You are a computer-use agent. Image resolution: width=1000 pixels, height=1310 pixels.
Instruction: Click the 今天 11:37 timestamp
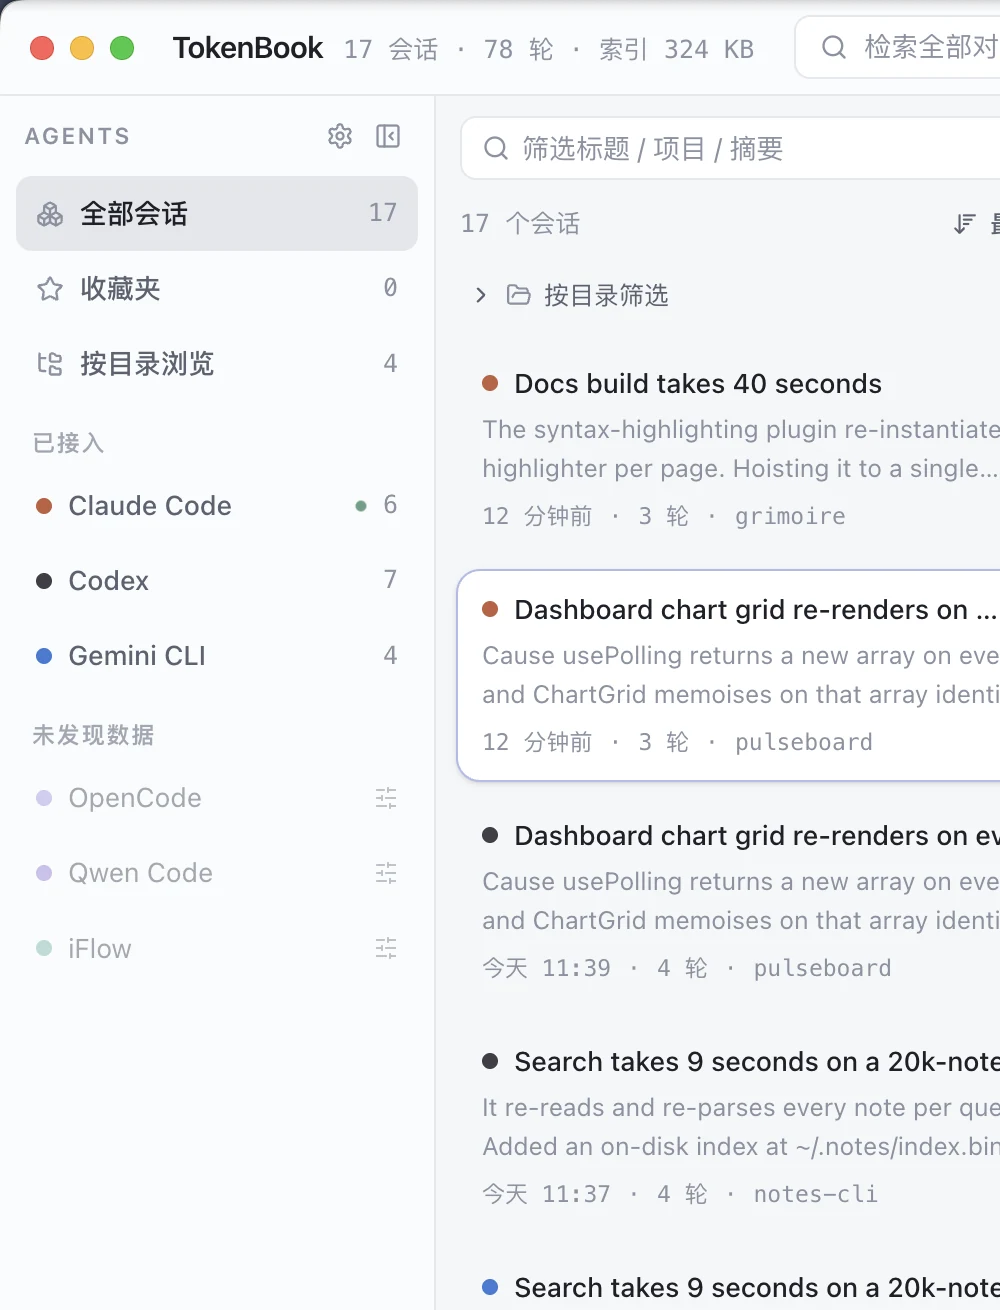pyautogui.click(x=547, y=1194)
